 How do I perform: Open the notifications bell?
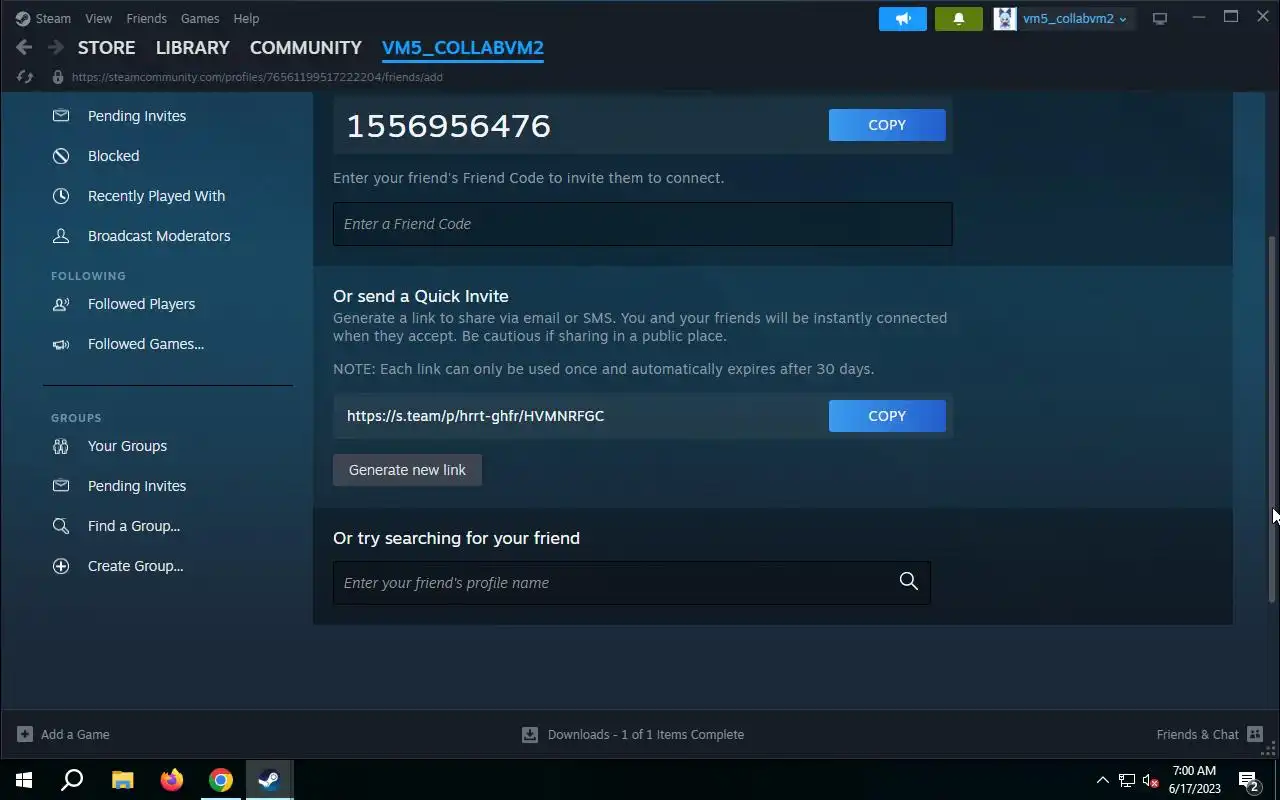coord(959,19)
